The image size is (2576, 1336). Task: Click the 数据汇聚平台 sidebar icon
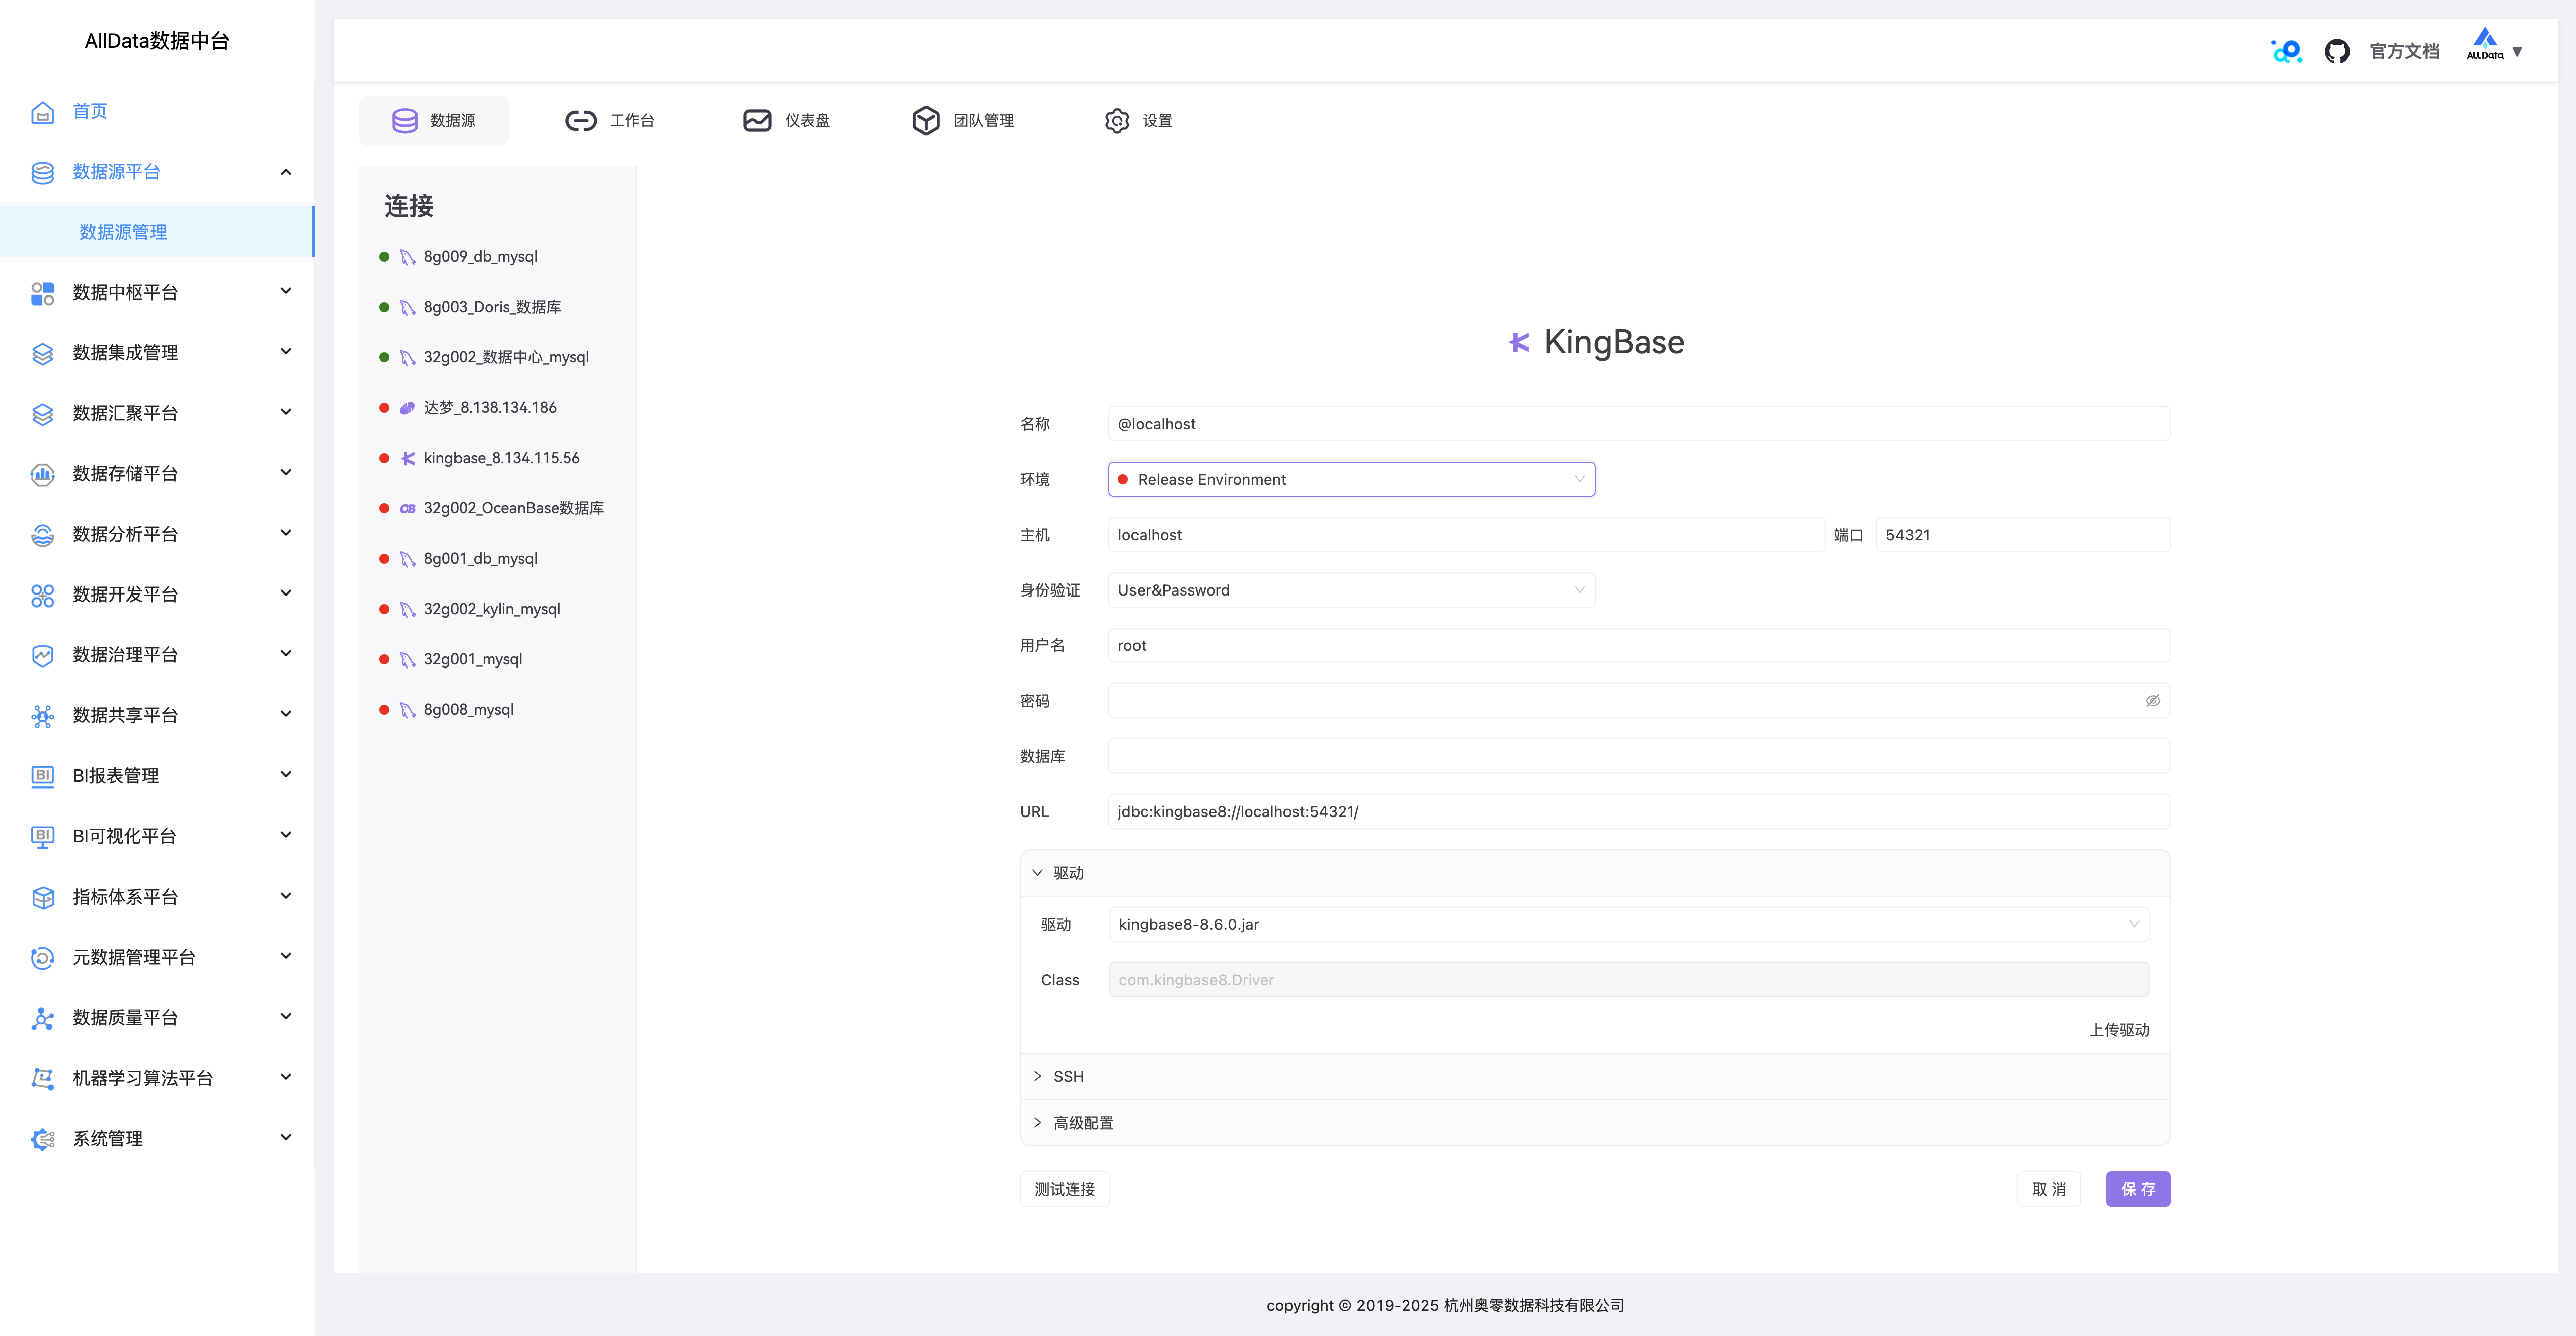42,414
